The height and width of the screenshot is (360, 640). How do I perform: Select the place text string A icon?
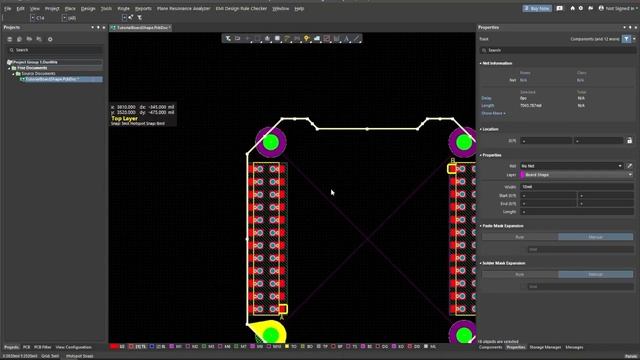[347, 38]
